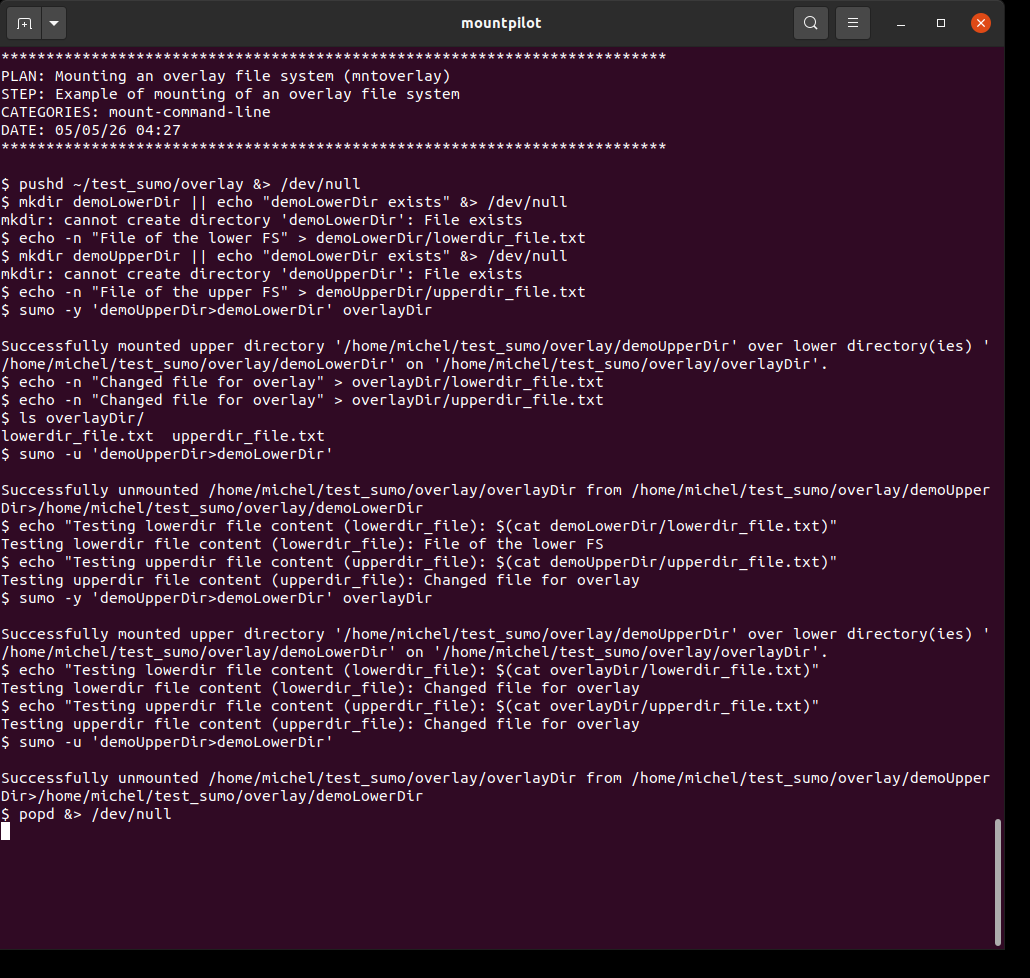Image resolution: width=1030 pixels, height=978 pixels.
Task: Close the mountpilot terminal window
Action: pos(981,24)
